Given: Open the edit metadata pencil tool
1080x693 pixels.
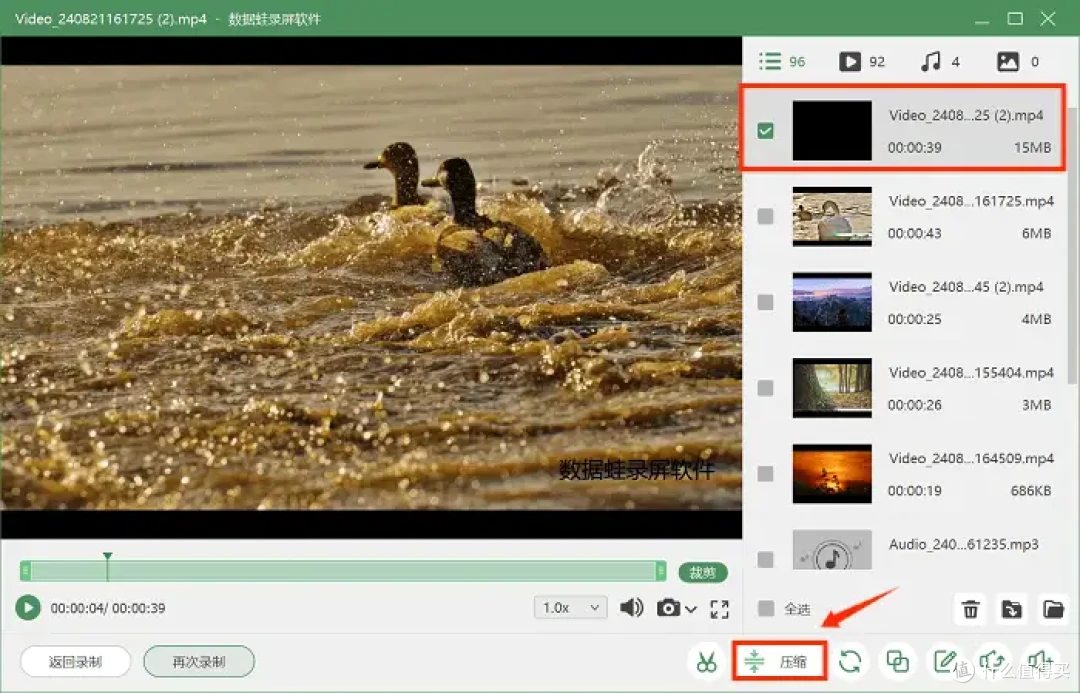Looking at the screenshot, I should click(x=944, y=662).
